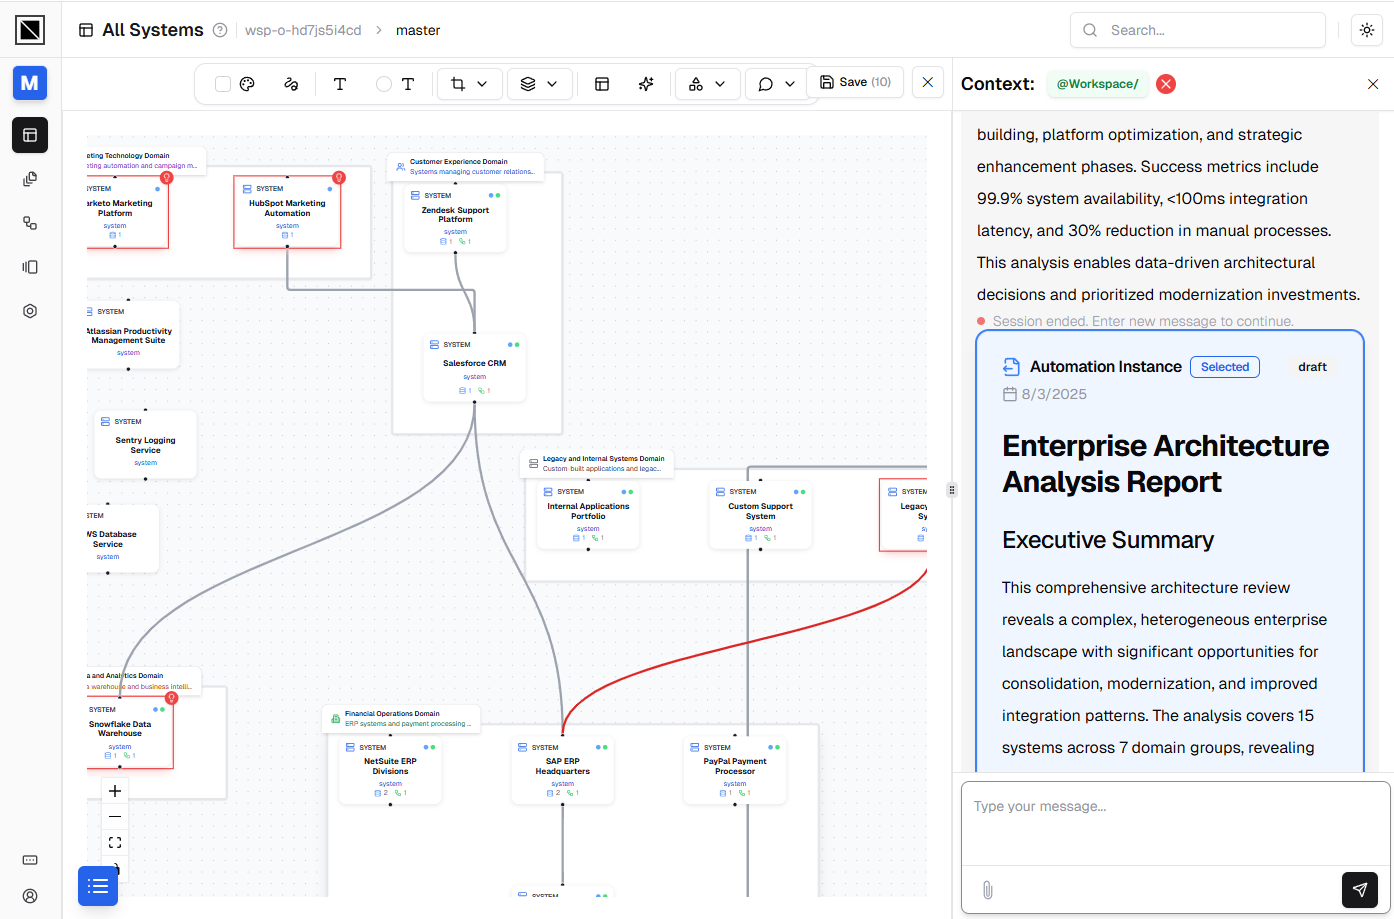Click the Customer Experience Domain group label
The width and height of the screenshot is (1394, 919).
click(x=466, y=166)
